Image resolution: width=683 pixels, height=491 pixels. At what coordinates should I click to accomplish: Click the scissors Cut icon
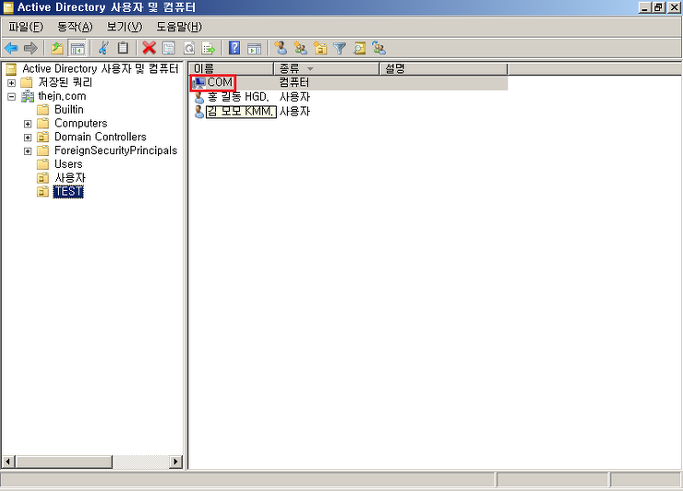pos(103,48)
